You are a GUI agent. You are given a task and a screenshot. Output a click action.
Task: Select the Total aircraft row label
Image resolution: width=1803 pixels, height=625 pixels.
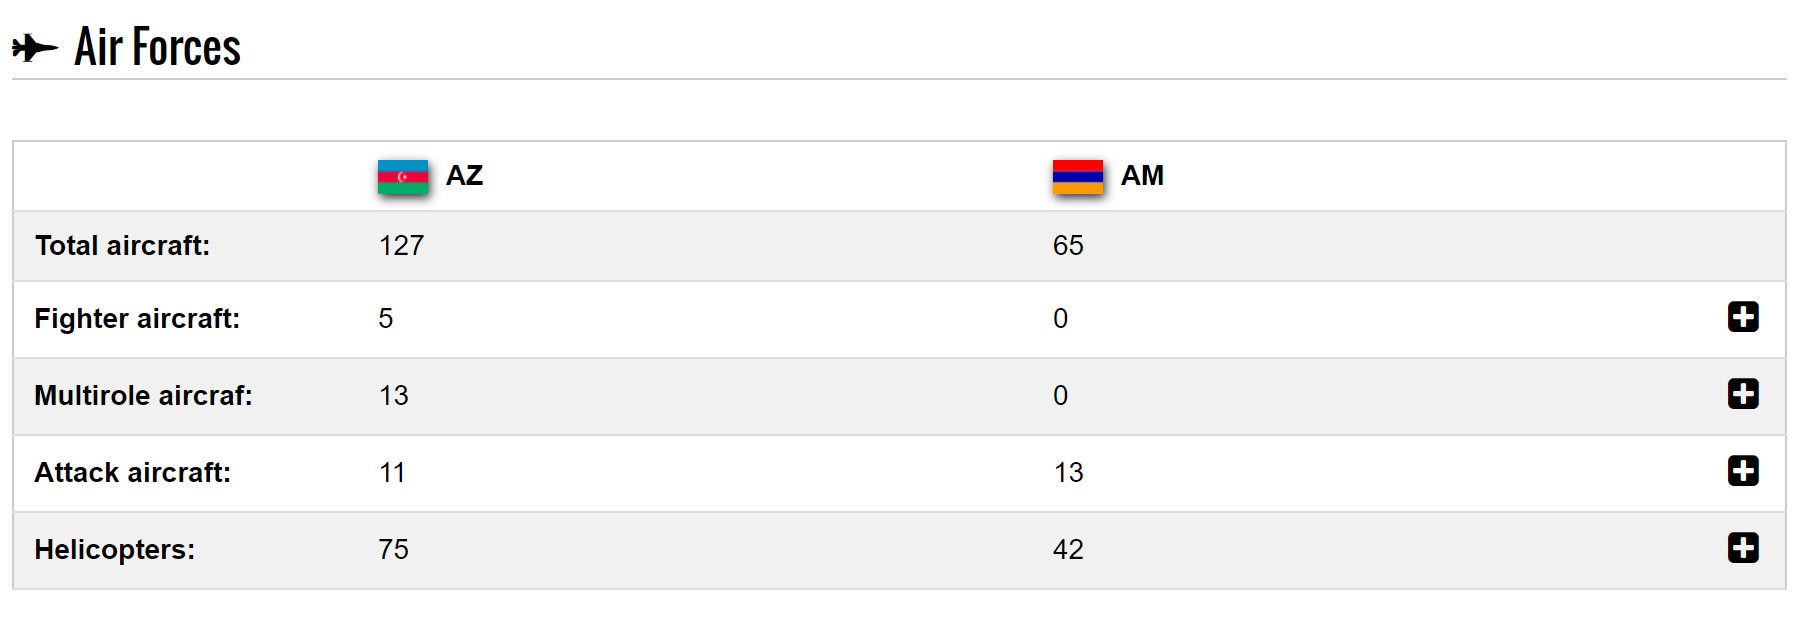coord(122,246)
